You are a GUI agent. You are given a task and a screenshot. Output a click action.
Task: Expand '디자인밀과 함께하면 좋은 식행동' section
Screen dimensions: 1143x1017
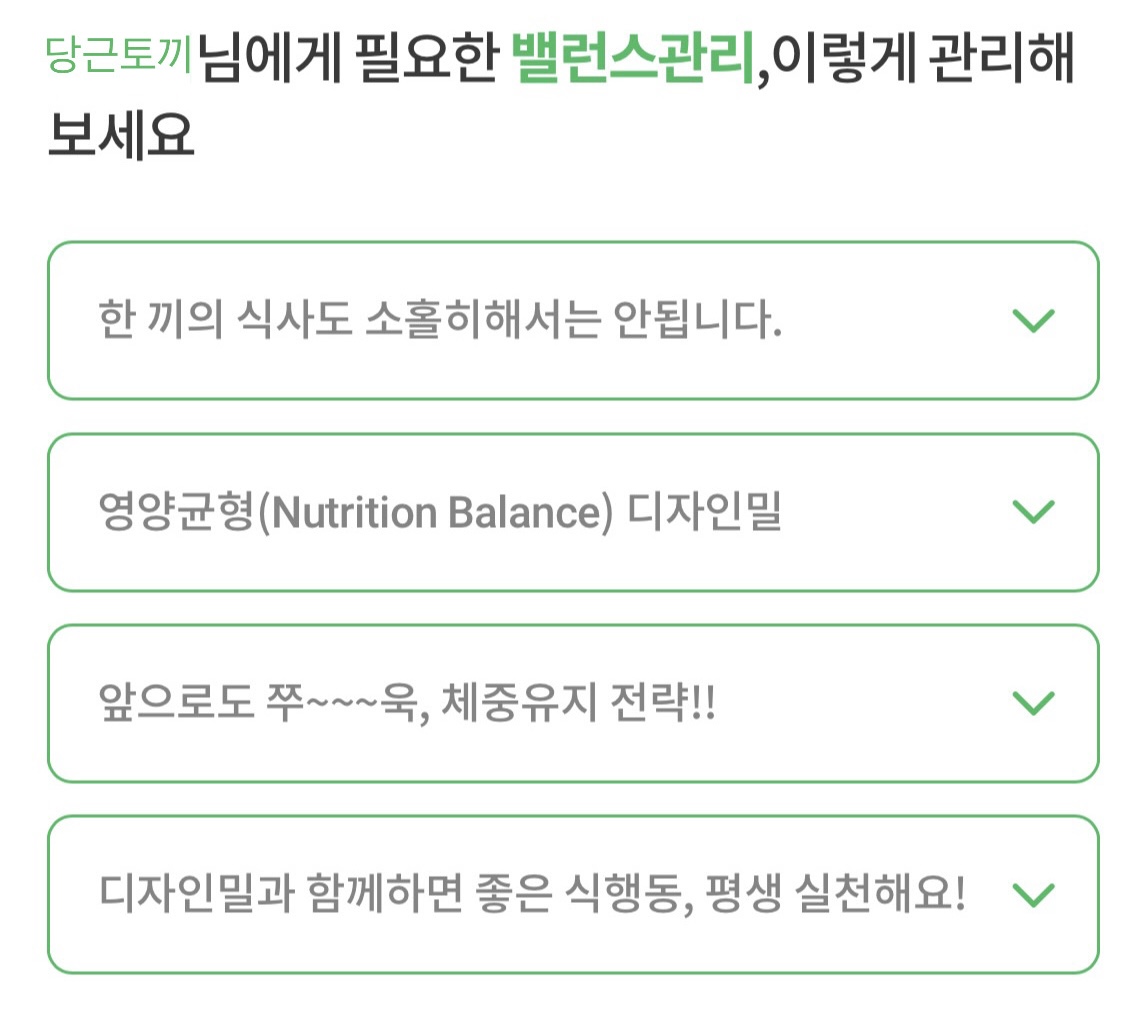573,895
